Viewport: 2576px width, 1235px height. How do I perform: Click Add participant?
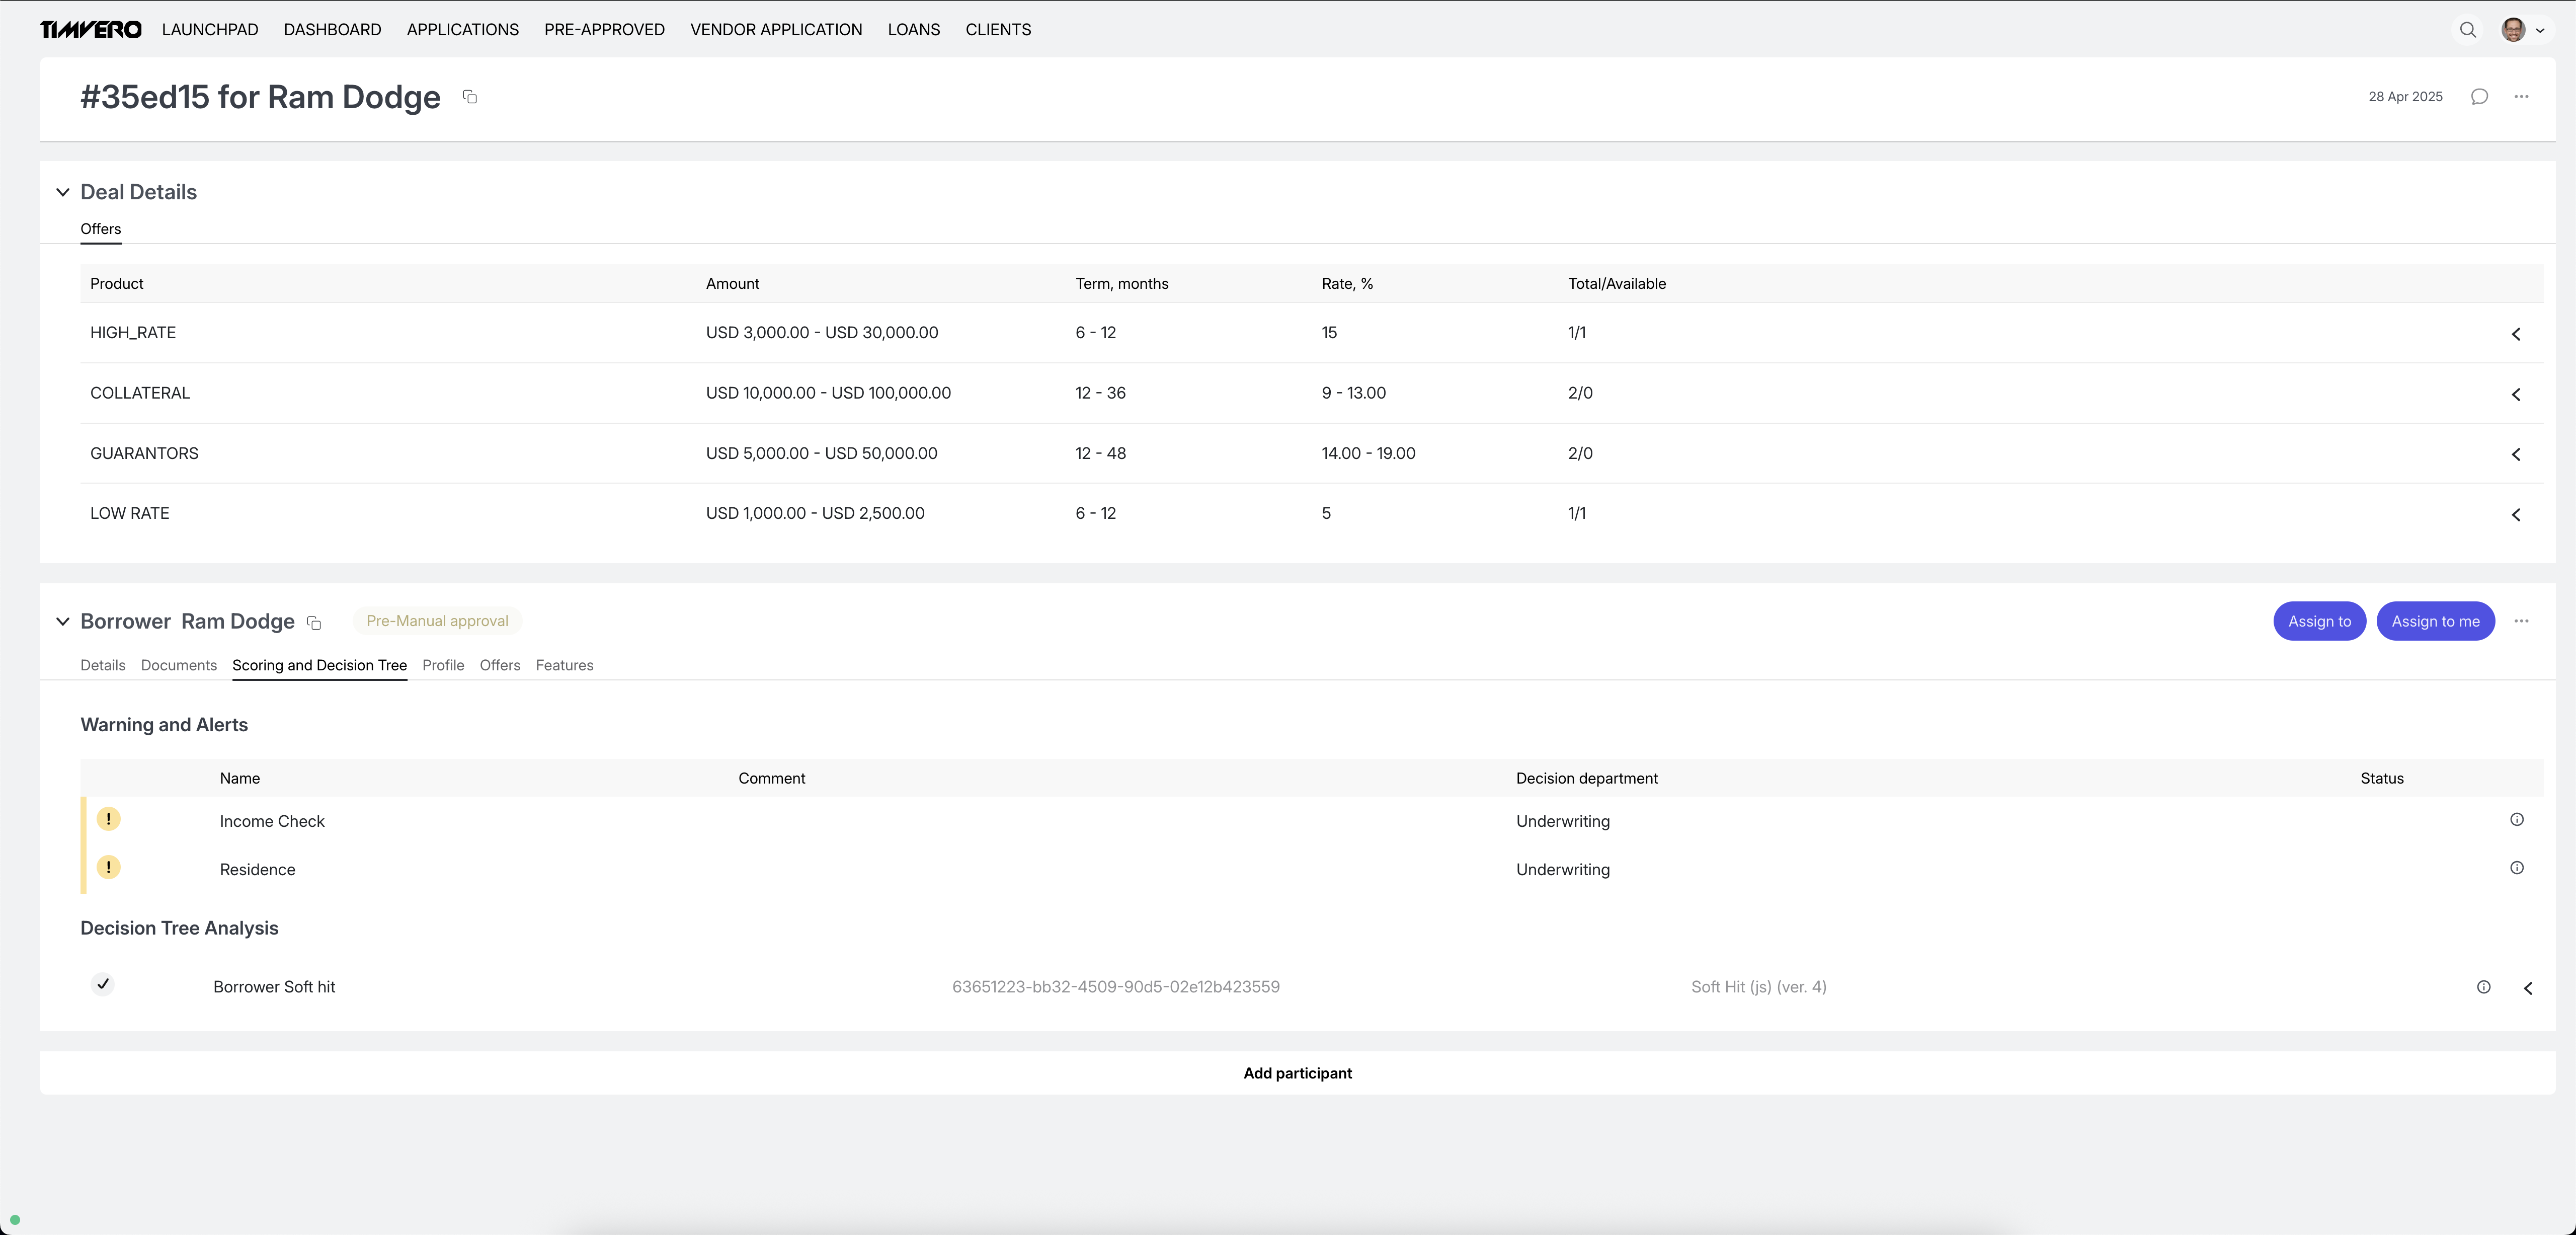(1297, 1073)
